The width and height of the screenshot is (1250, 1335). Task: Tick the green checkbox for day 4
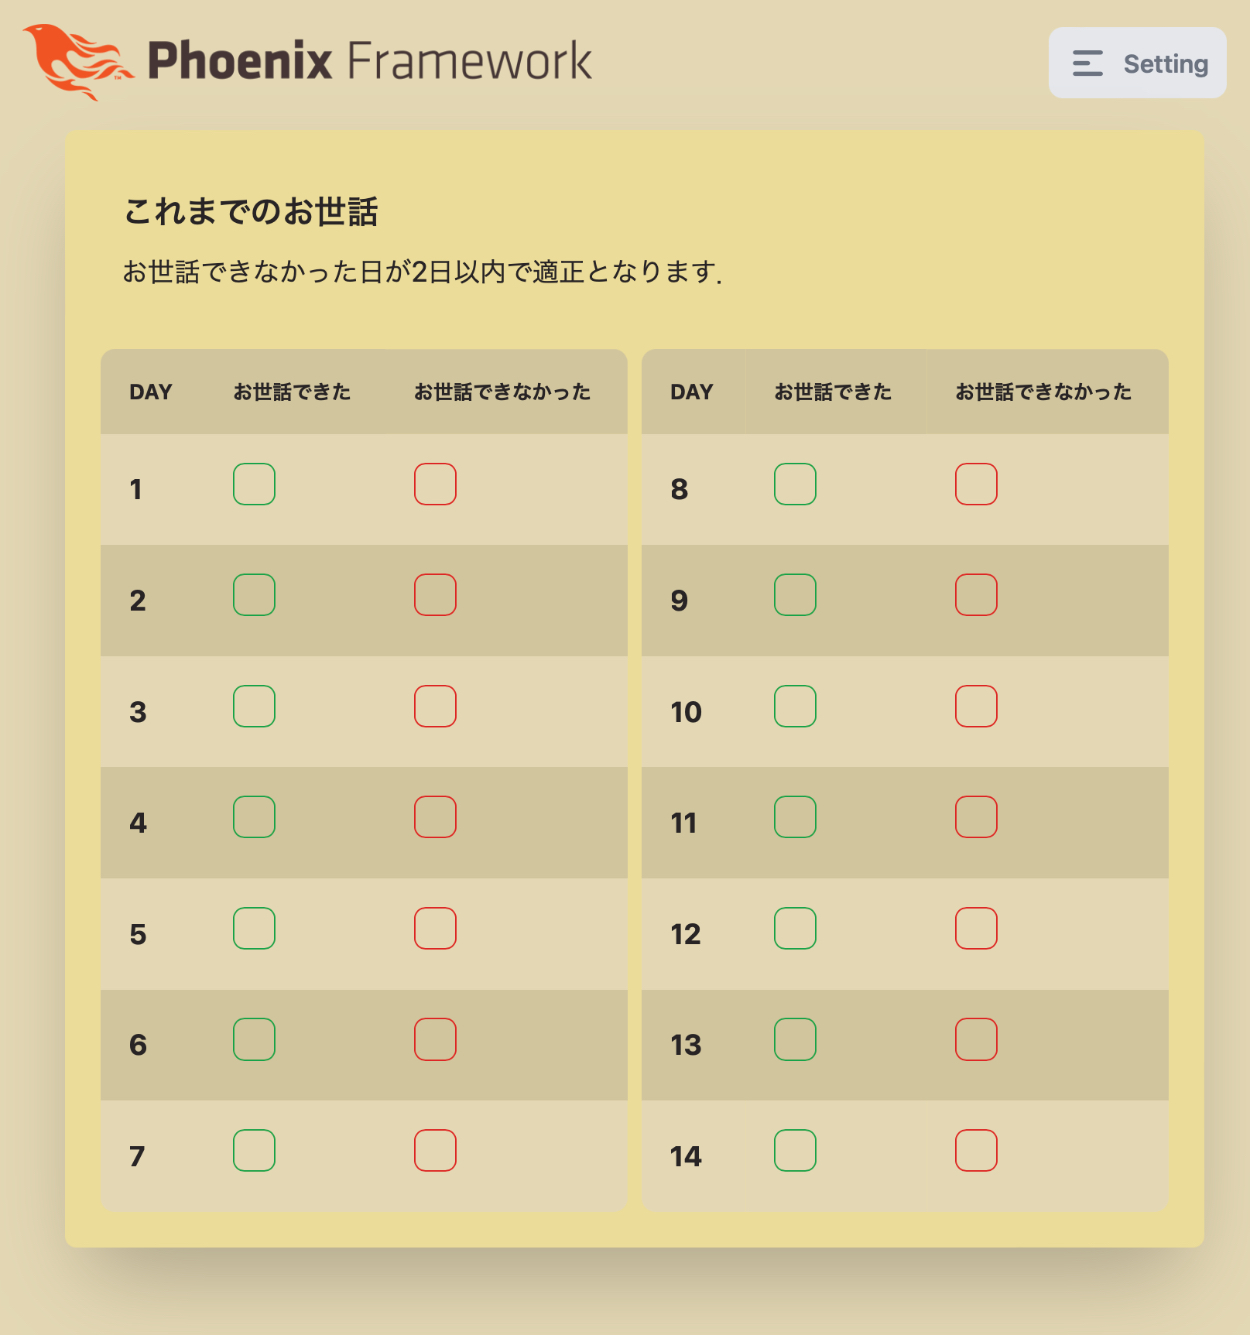click(254, 817)
